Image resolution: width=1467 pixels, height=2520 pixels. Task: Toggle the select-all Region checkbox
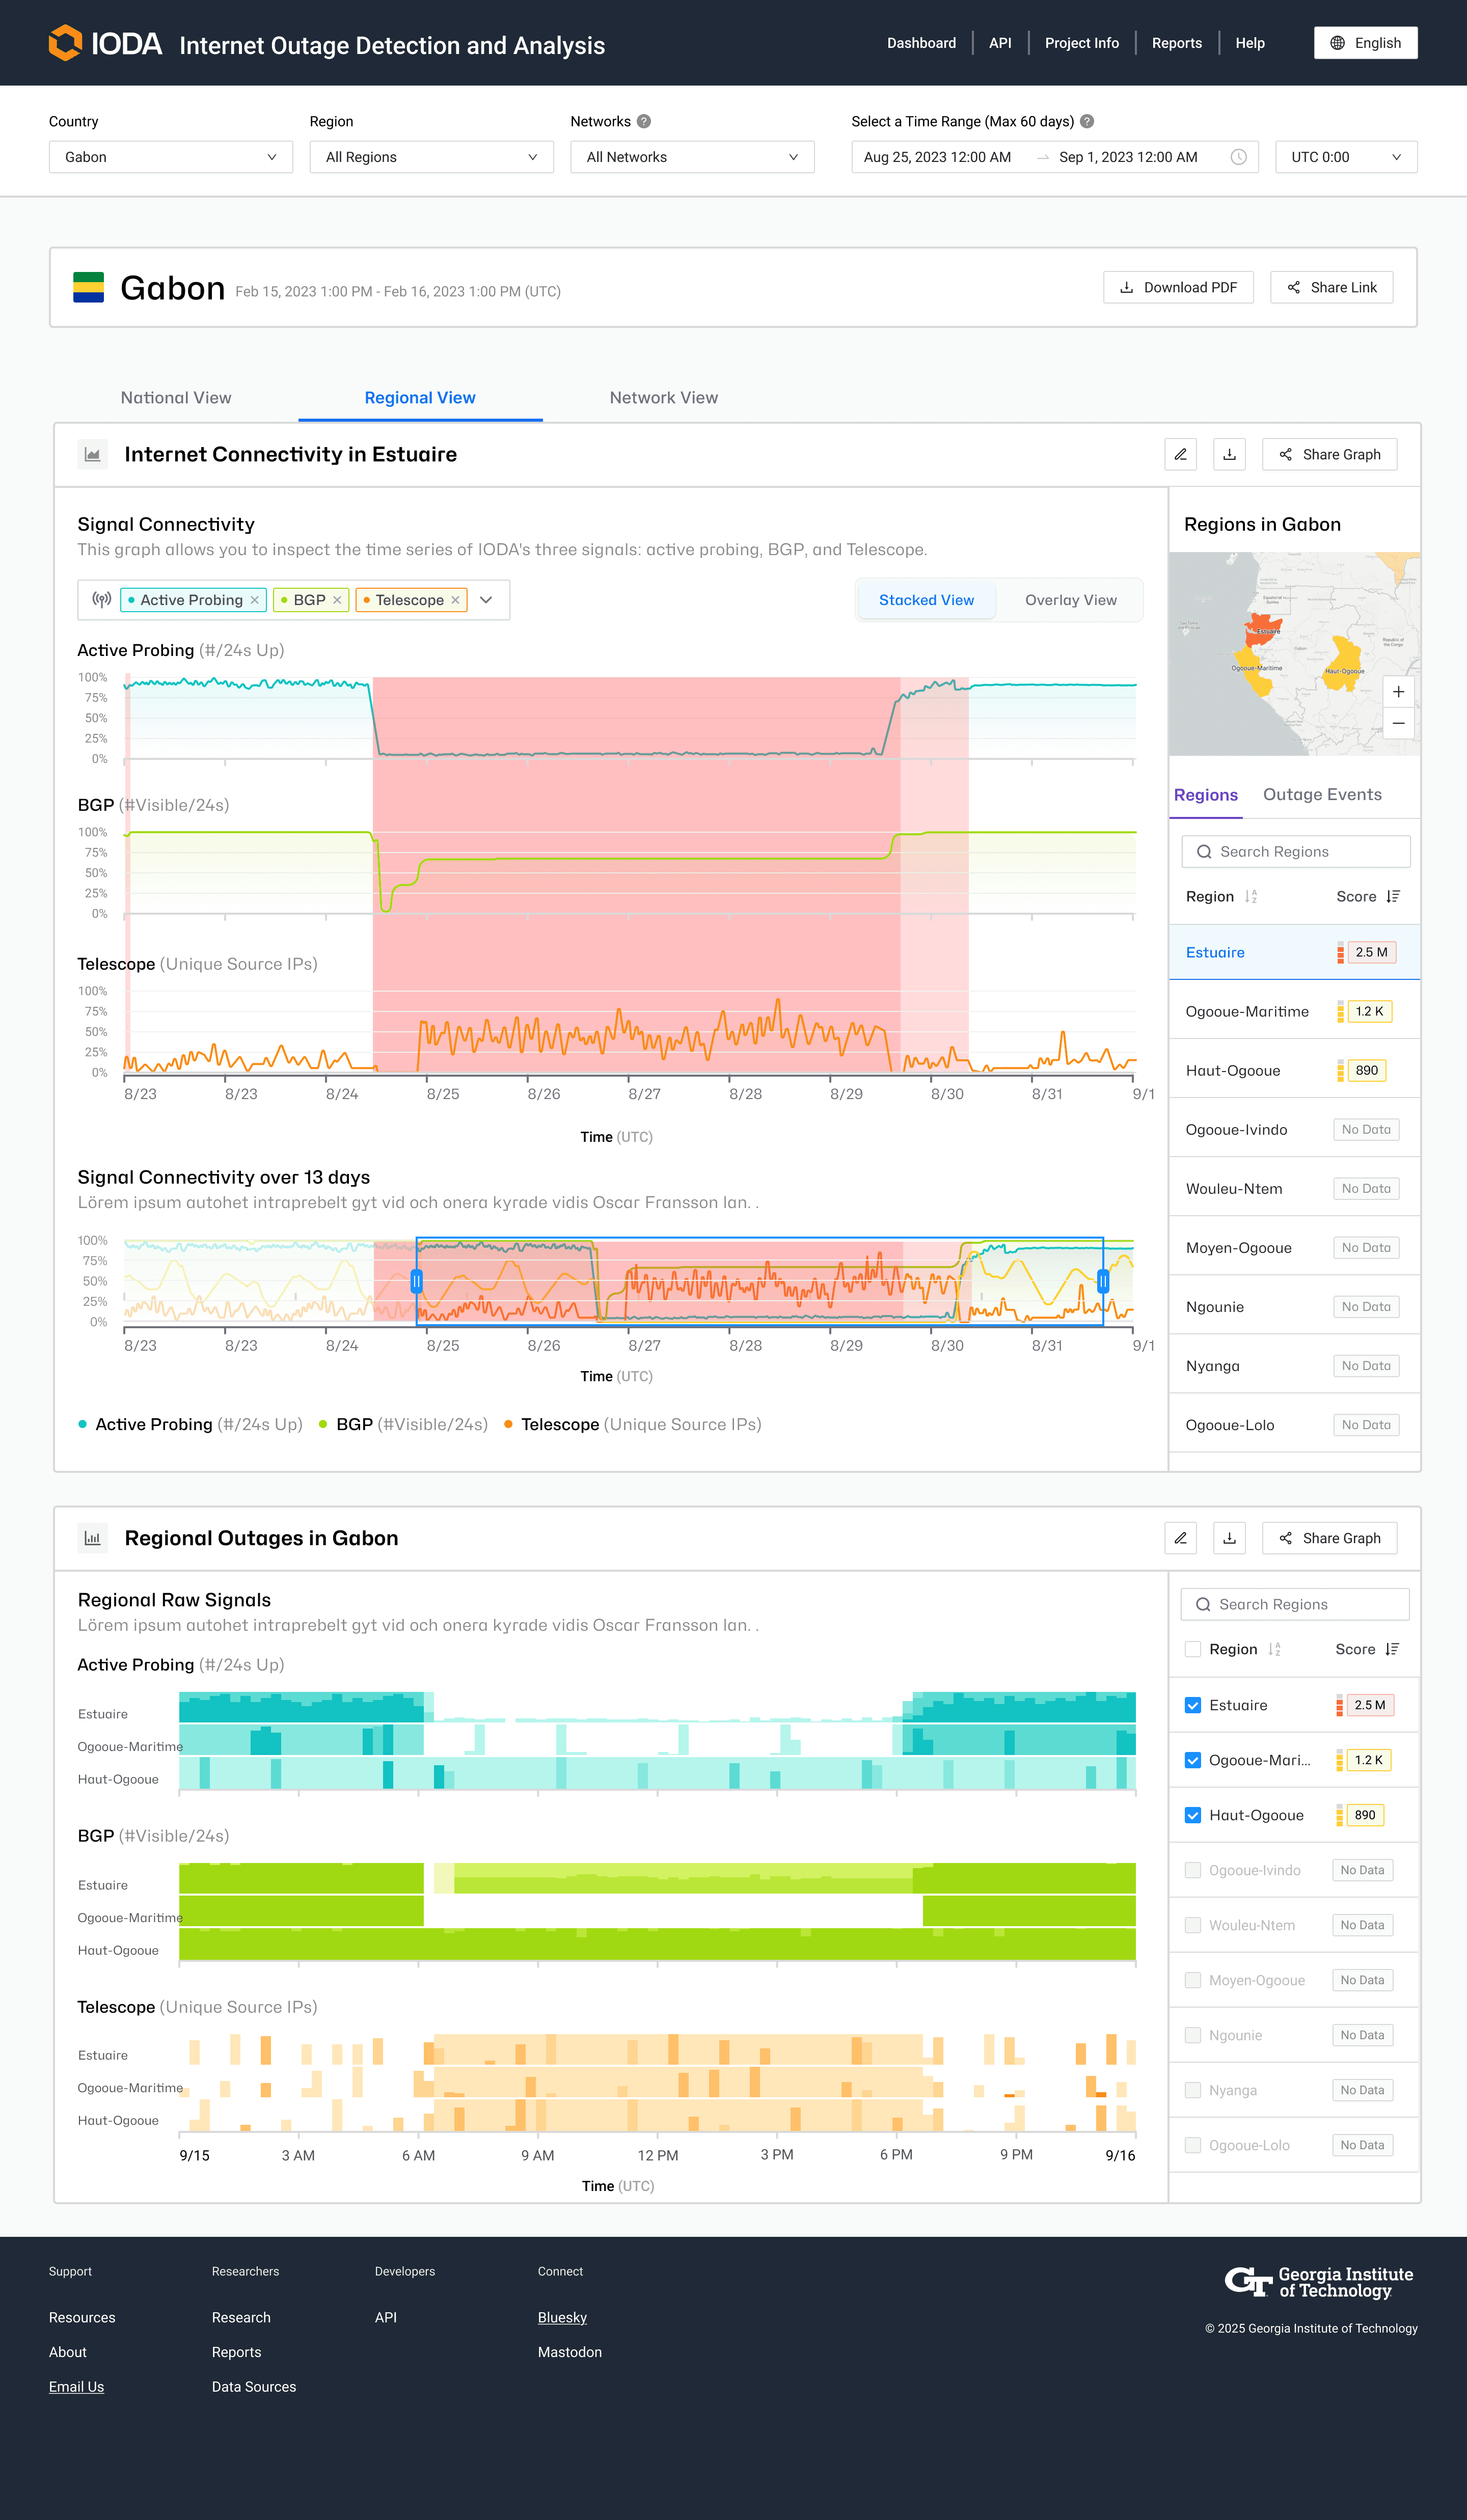click(x=1192, y=1649)
